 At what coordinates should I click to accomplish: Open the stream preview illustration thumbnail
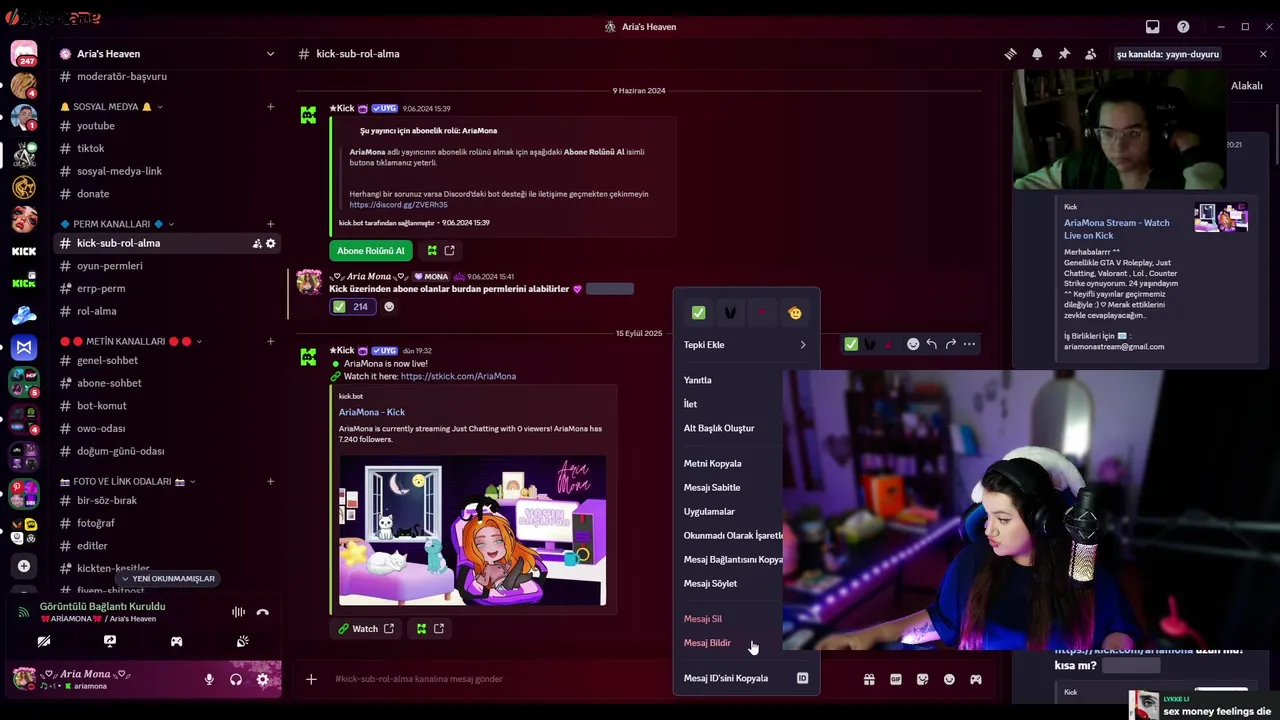(472, 531)
